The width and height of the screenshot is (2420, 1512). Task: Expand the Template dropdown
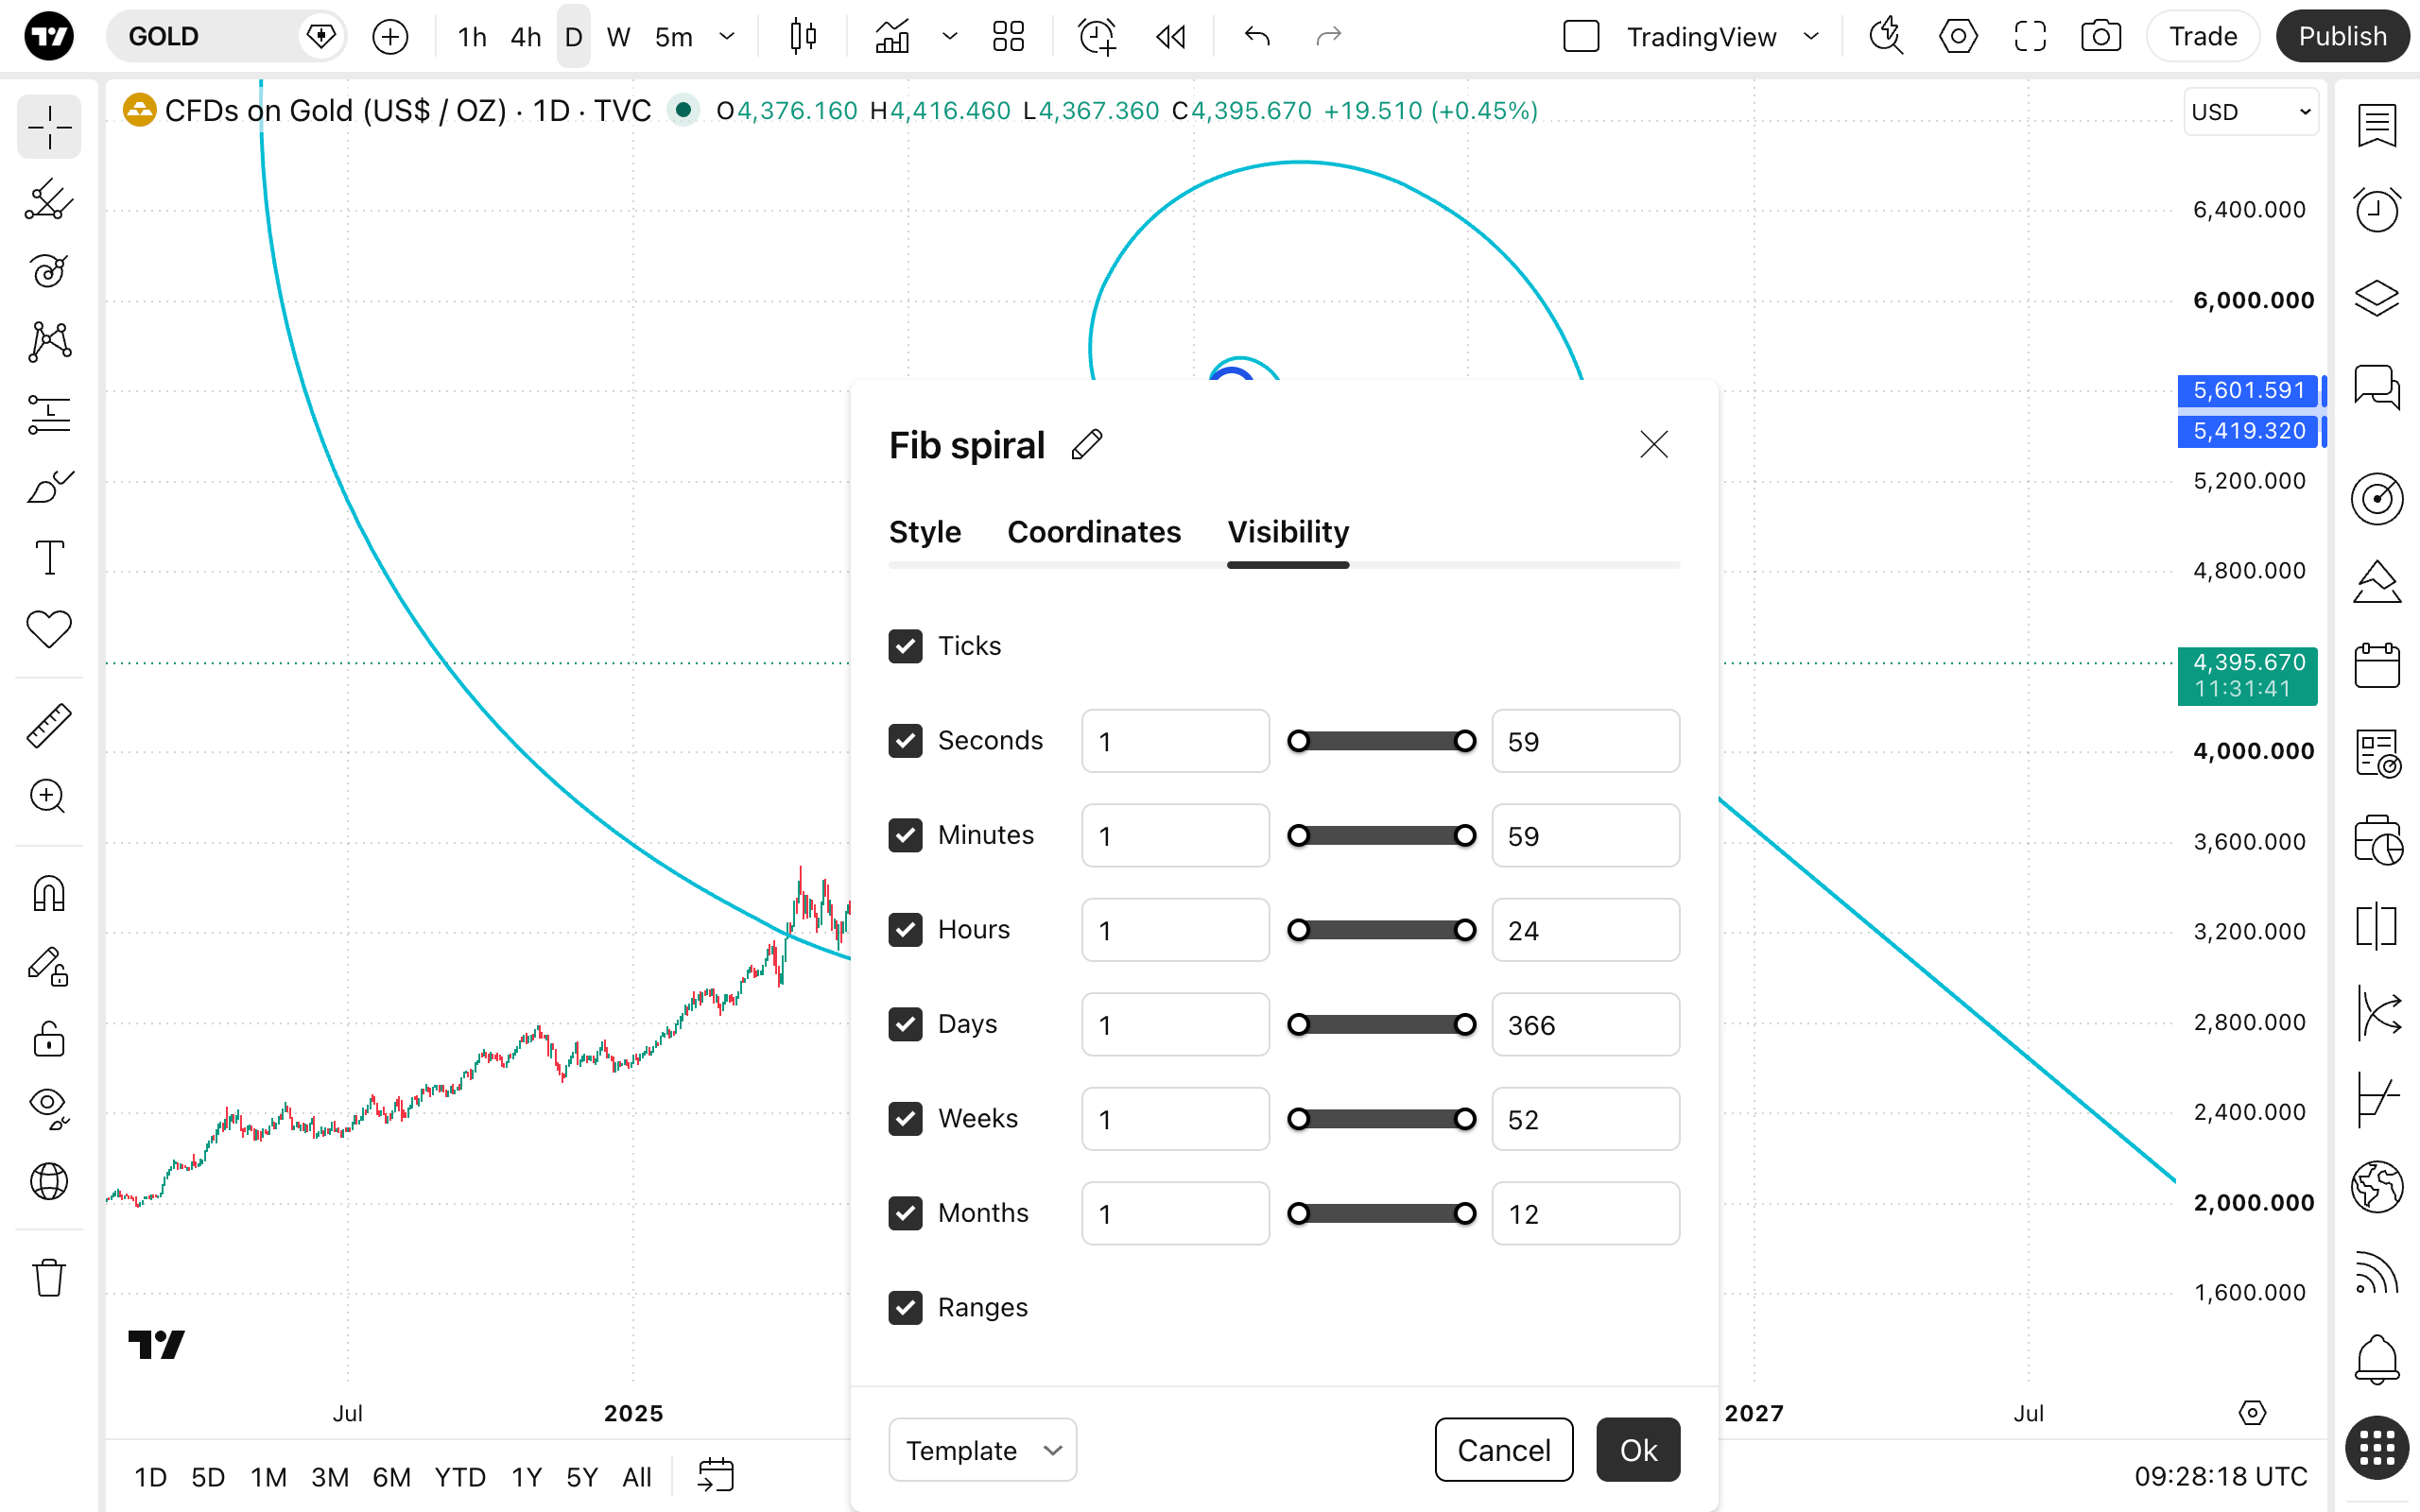pos(982,1450)
